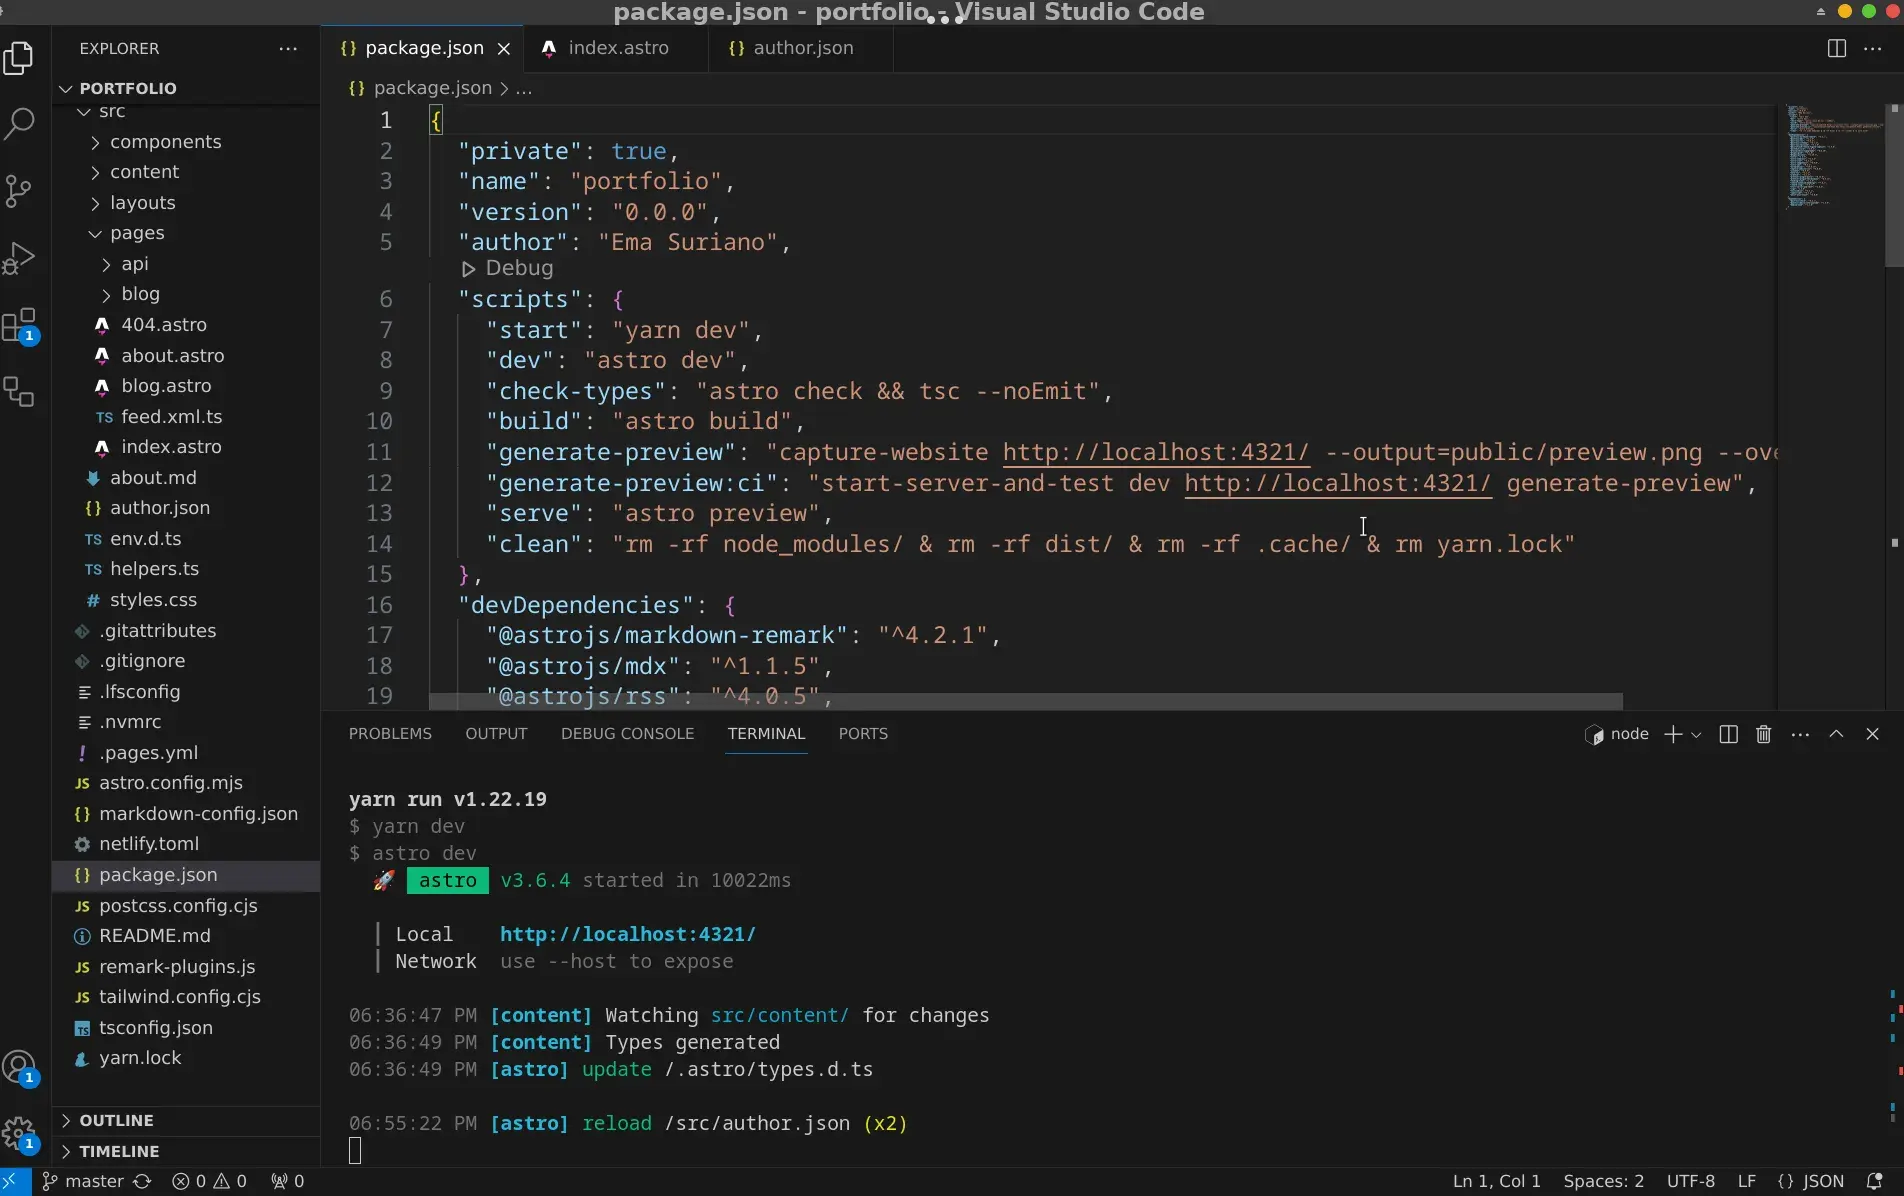This screenshot has width=1904, height=1196.
Task: Click the Debug codelens above scripts
Action: click(x=508, y=268)
